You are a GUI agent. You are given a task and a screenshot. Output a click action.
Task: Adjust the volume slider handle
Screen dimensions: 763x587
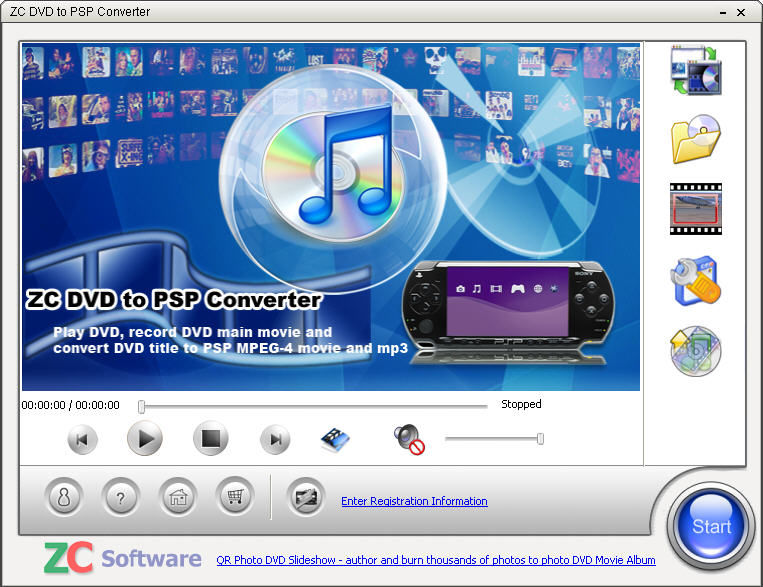(540, 439)
